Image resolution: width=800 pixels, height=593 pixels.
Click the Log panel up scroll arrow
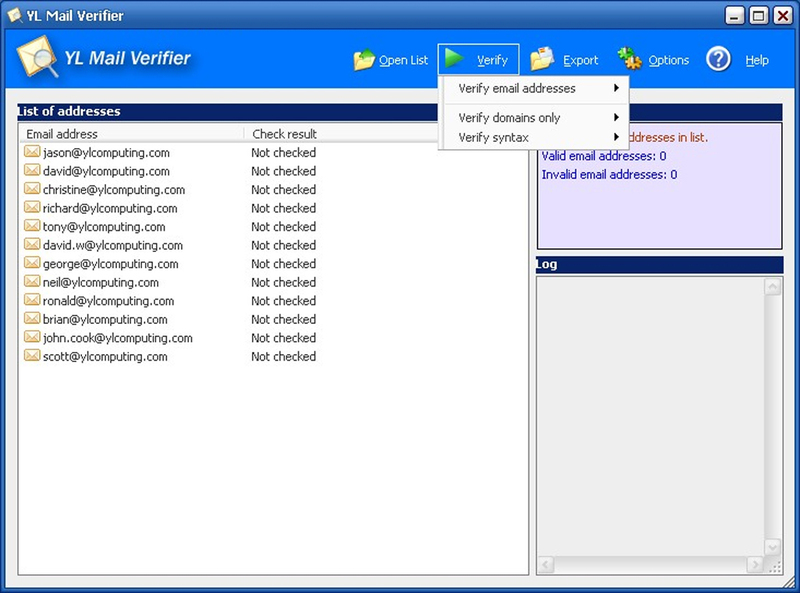pyautogui.click(x=772, y=286)
